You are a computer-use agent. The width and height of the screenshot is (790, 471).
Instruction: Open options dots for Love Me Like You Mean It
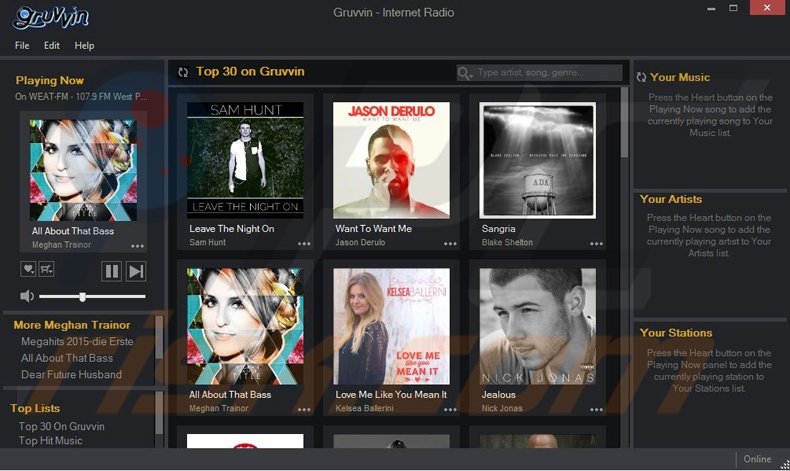click(x=450, y=410)
